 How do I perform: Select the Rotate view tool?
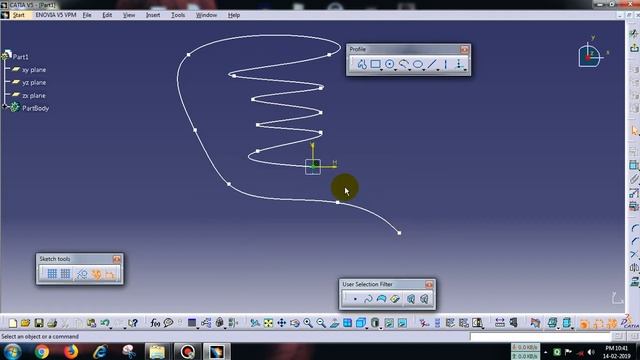click(x=295, y=323)
